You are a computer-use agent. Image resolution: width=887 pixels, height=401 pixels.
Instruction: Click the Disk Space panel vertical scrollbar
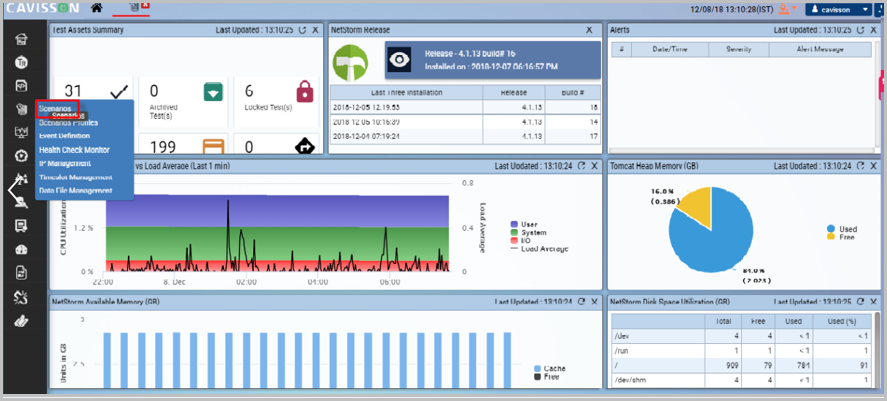(x=879, y=348)
